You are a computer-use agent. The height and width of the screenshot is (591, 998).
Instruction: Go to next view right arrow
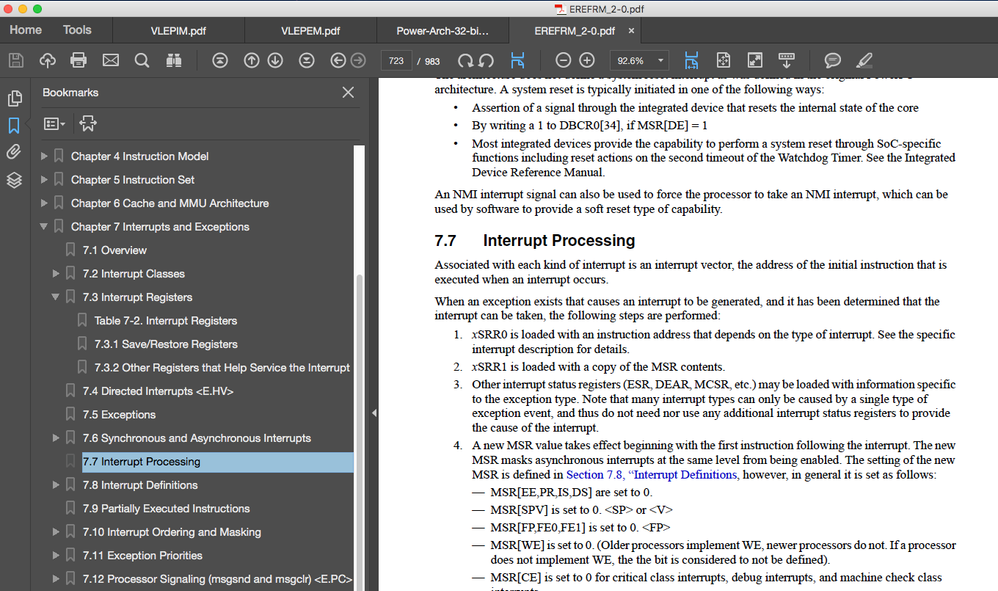point(358,60)
